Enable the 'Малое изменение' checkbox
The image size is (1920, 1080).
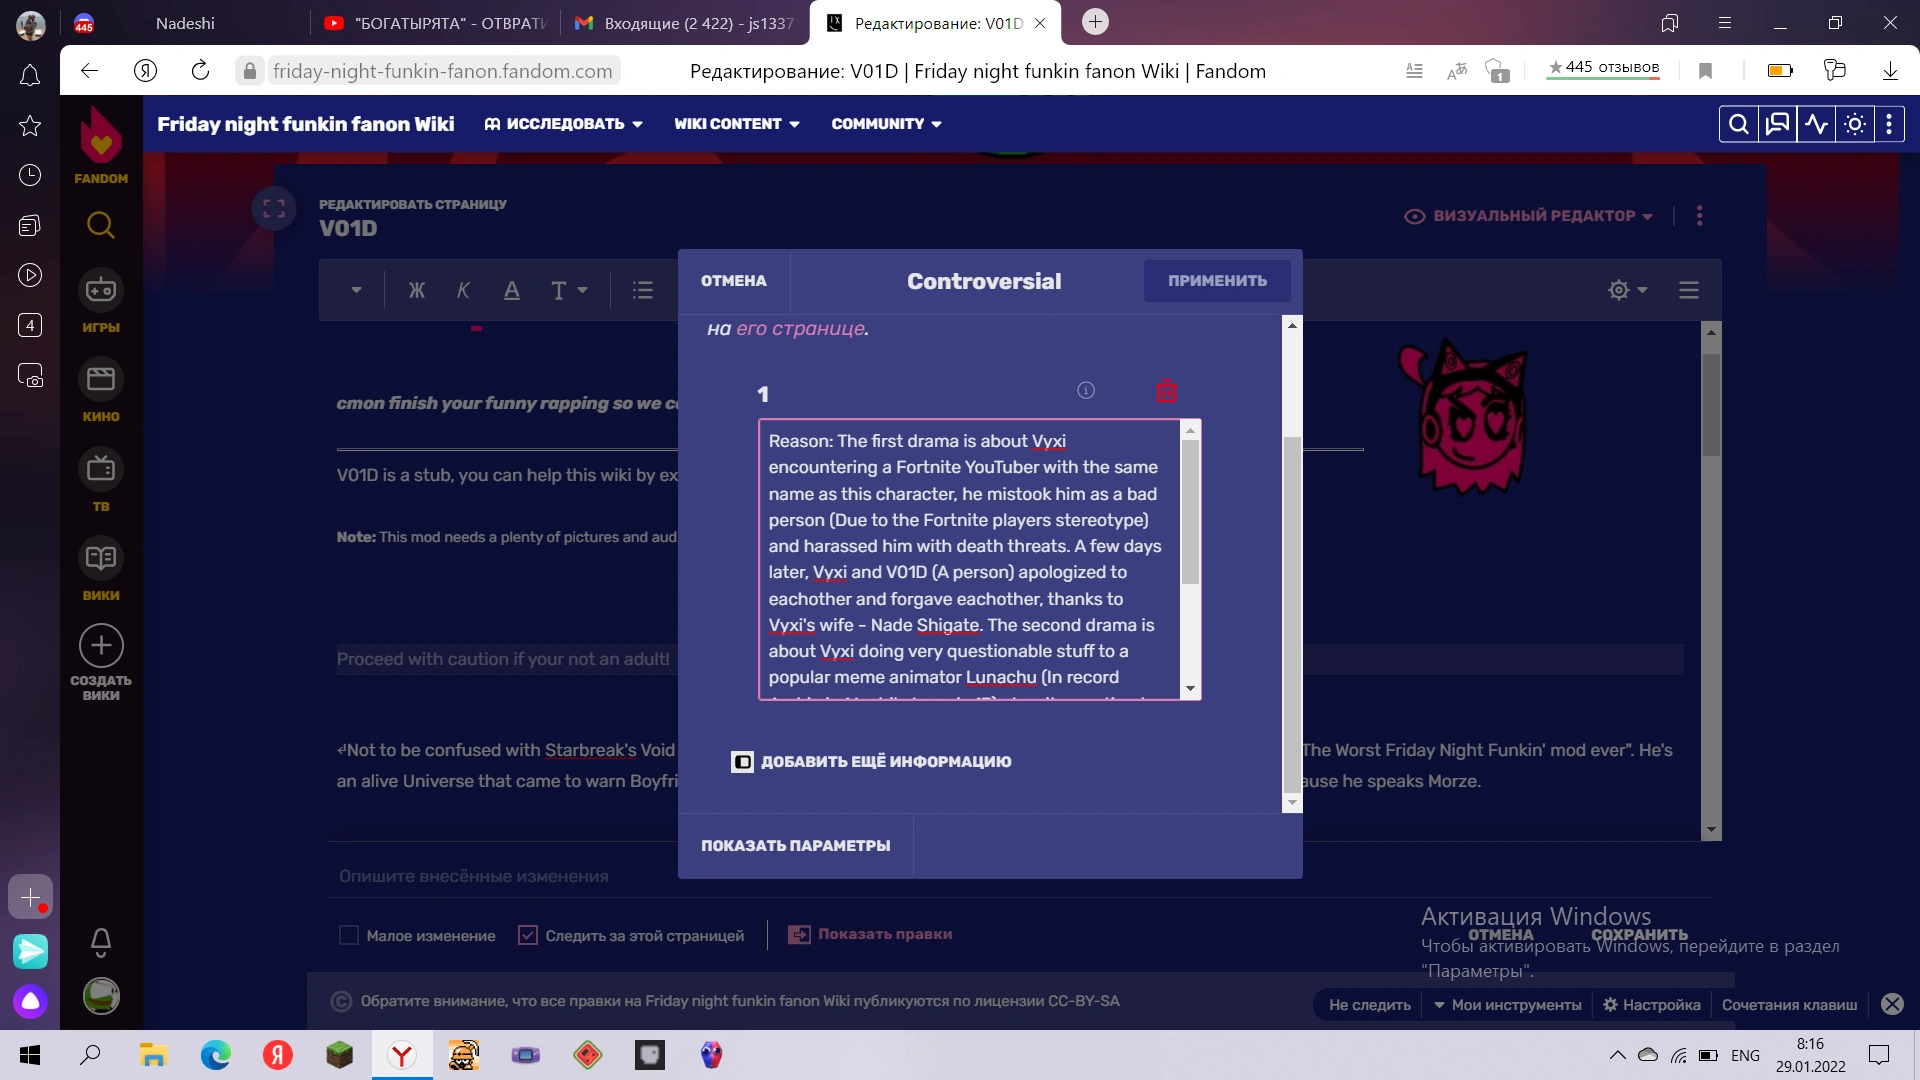click(x=349, y=935)
